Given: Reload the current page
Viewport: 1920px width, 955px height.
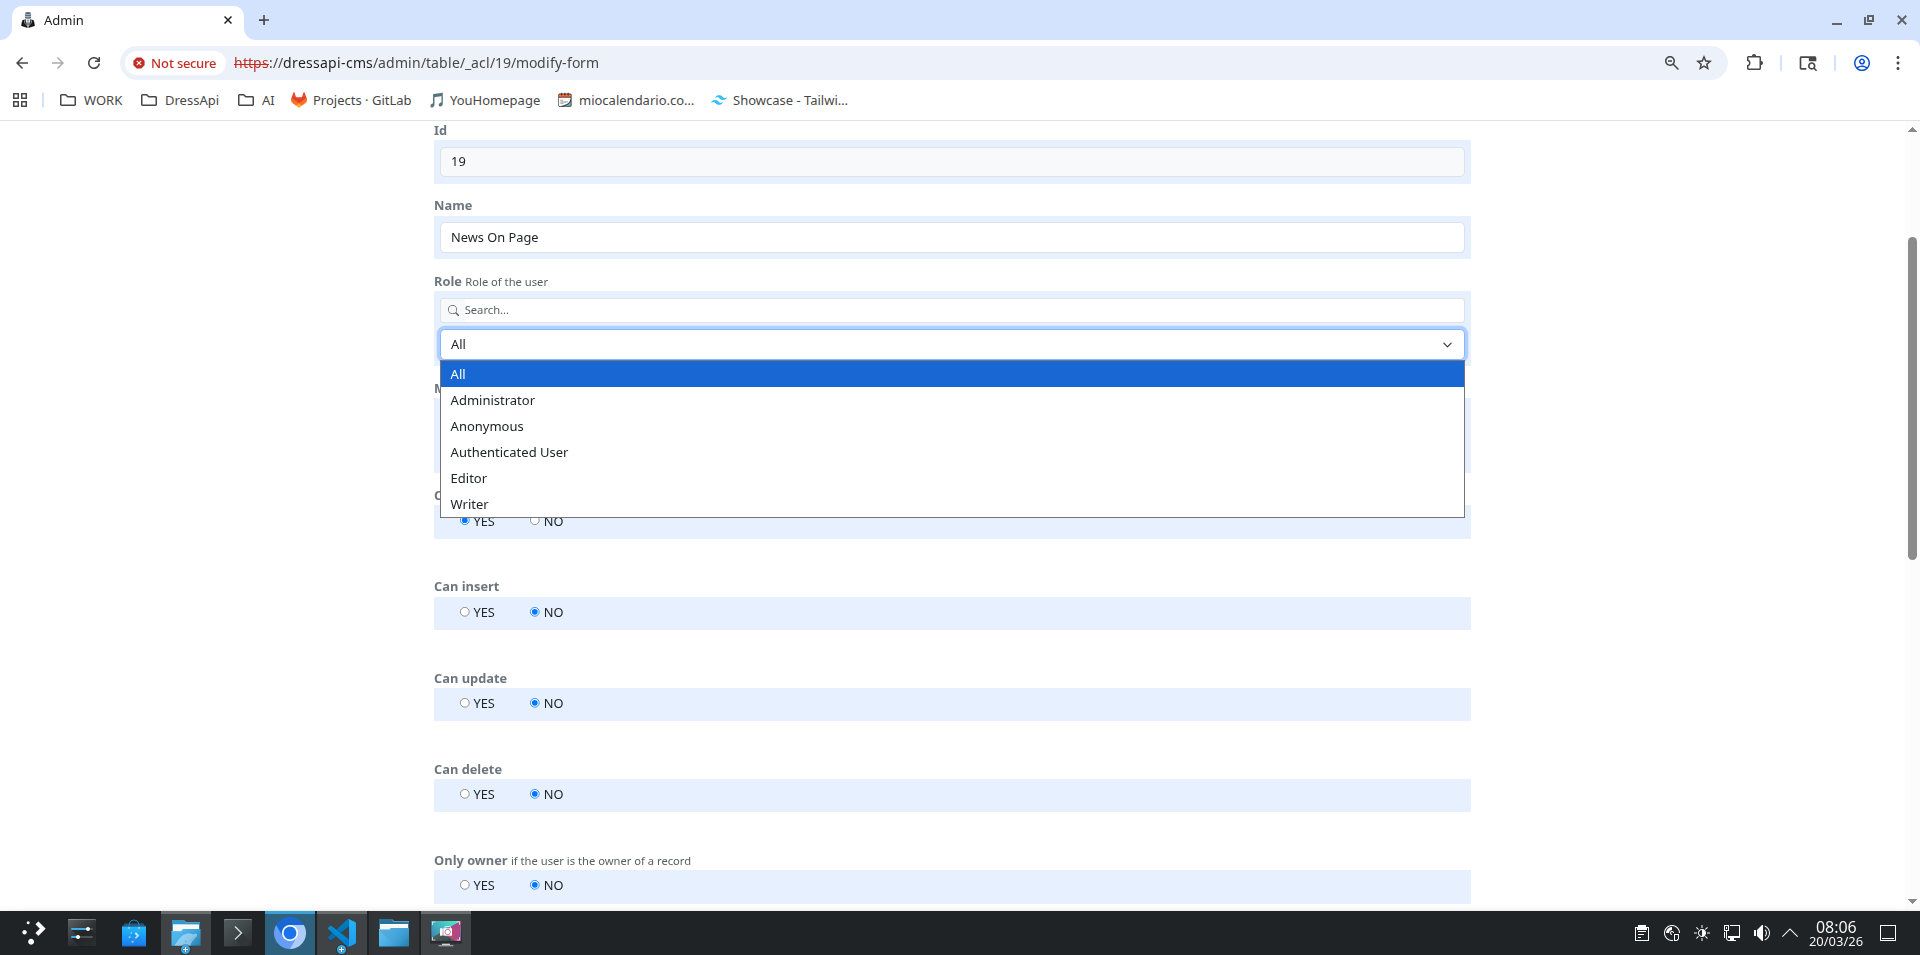Looking at the screenshot, I should coord(94,63).
